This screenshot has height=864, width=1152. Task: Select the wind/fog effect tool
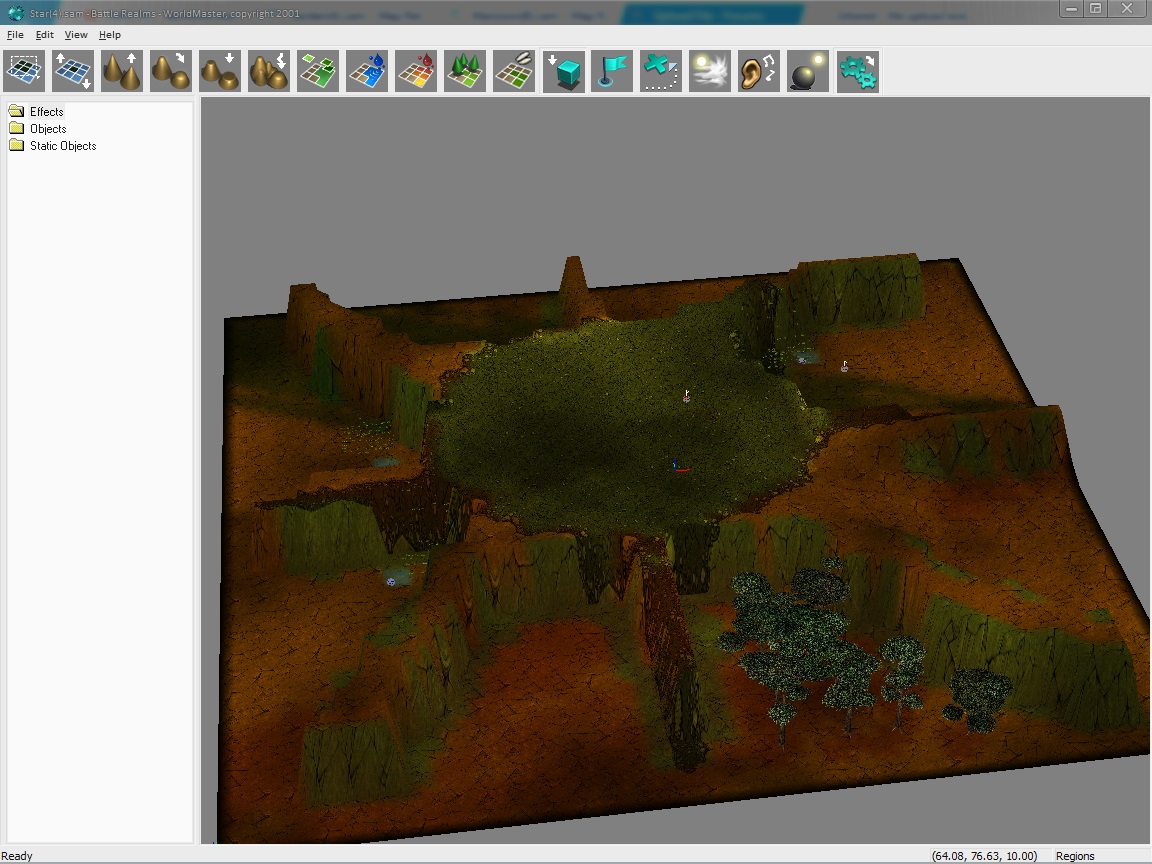pos(710,71)
